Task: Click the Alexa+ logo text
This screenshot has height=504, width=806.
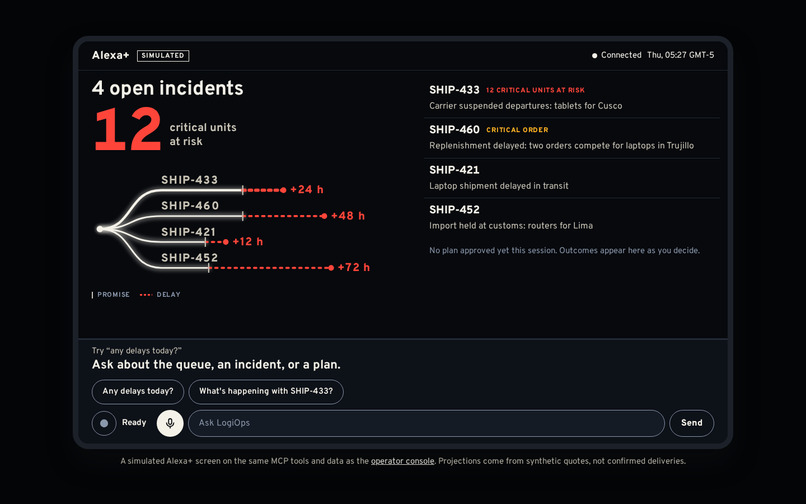Action: click(x=111, y=56)
